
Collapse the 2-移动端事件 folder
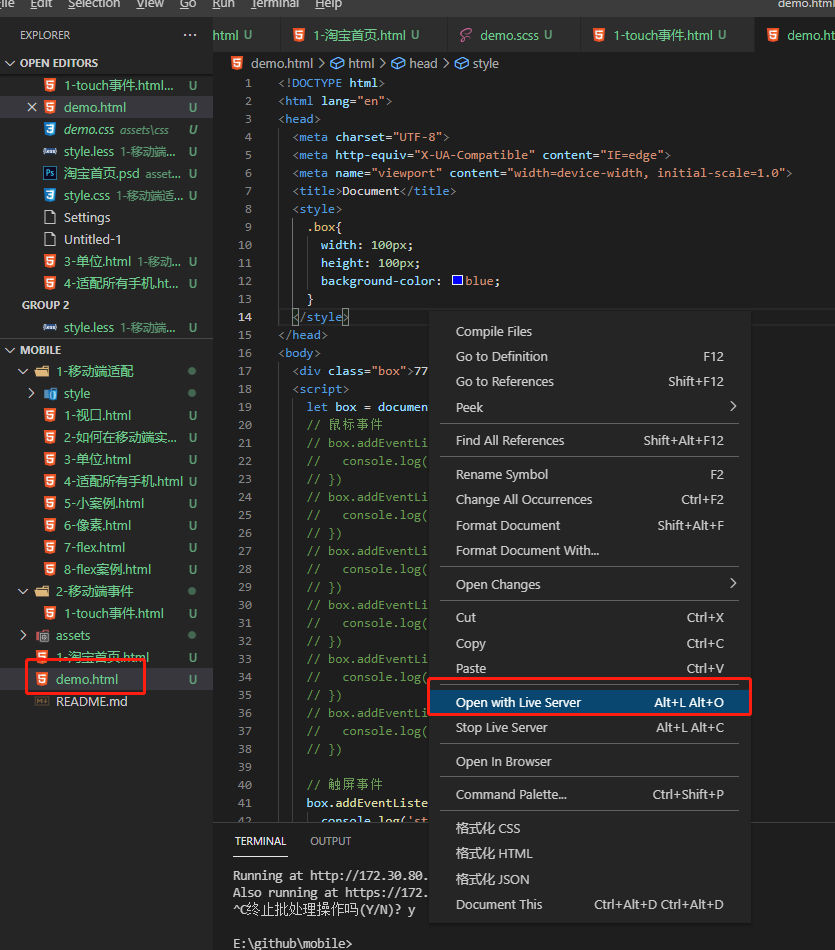24,591
